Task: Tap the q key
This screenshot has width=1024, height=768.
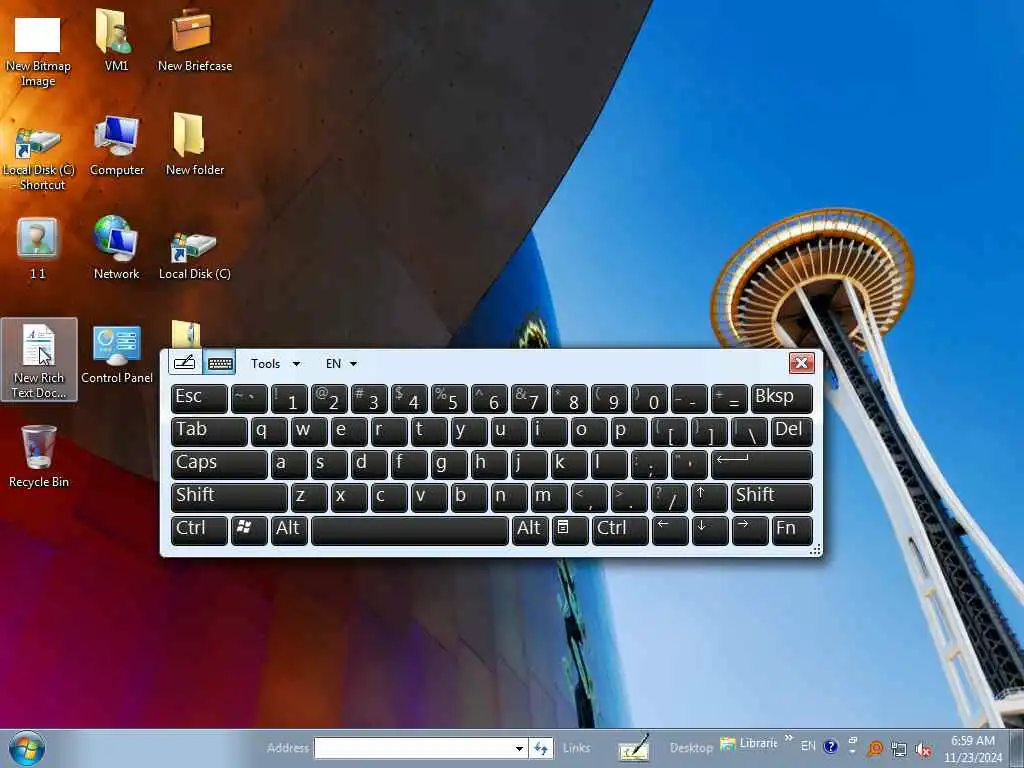Action: coord(269,432)
